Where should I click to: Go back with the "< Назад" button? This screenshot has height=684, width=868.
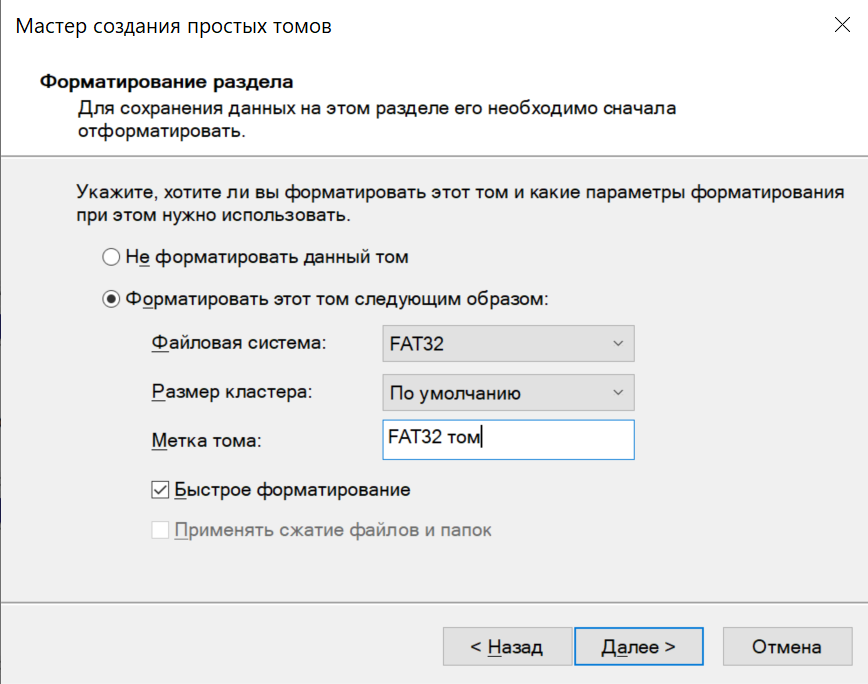507,647
